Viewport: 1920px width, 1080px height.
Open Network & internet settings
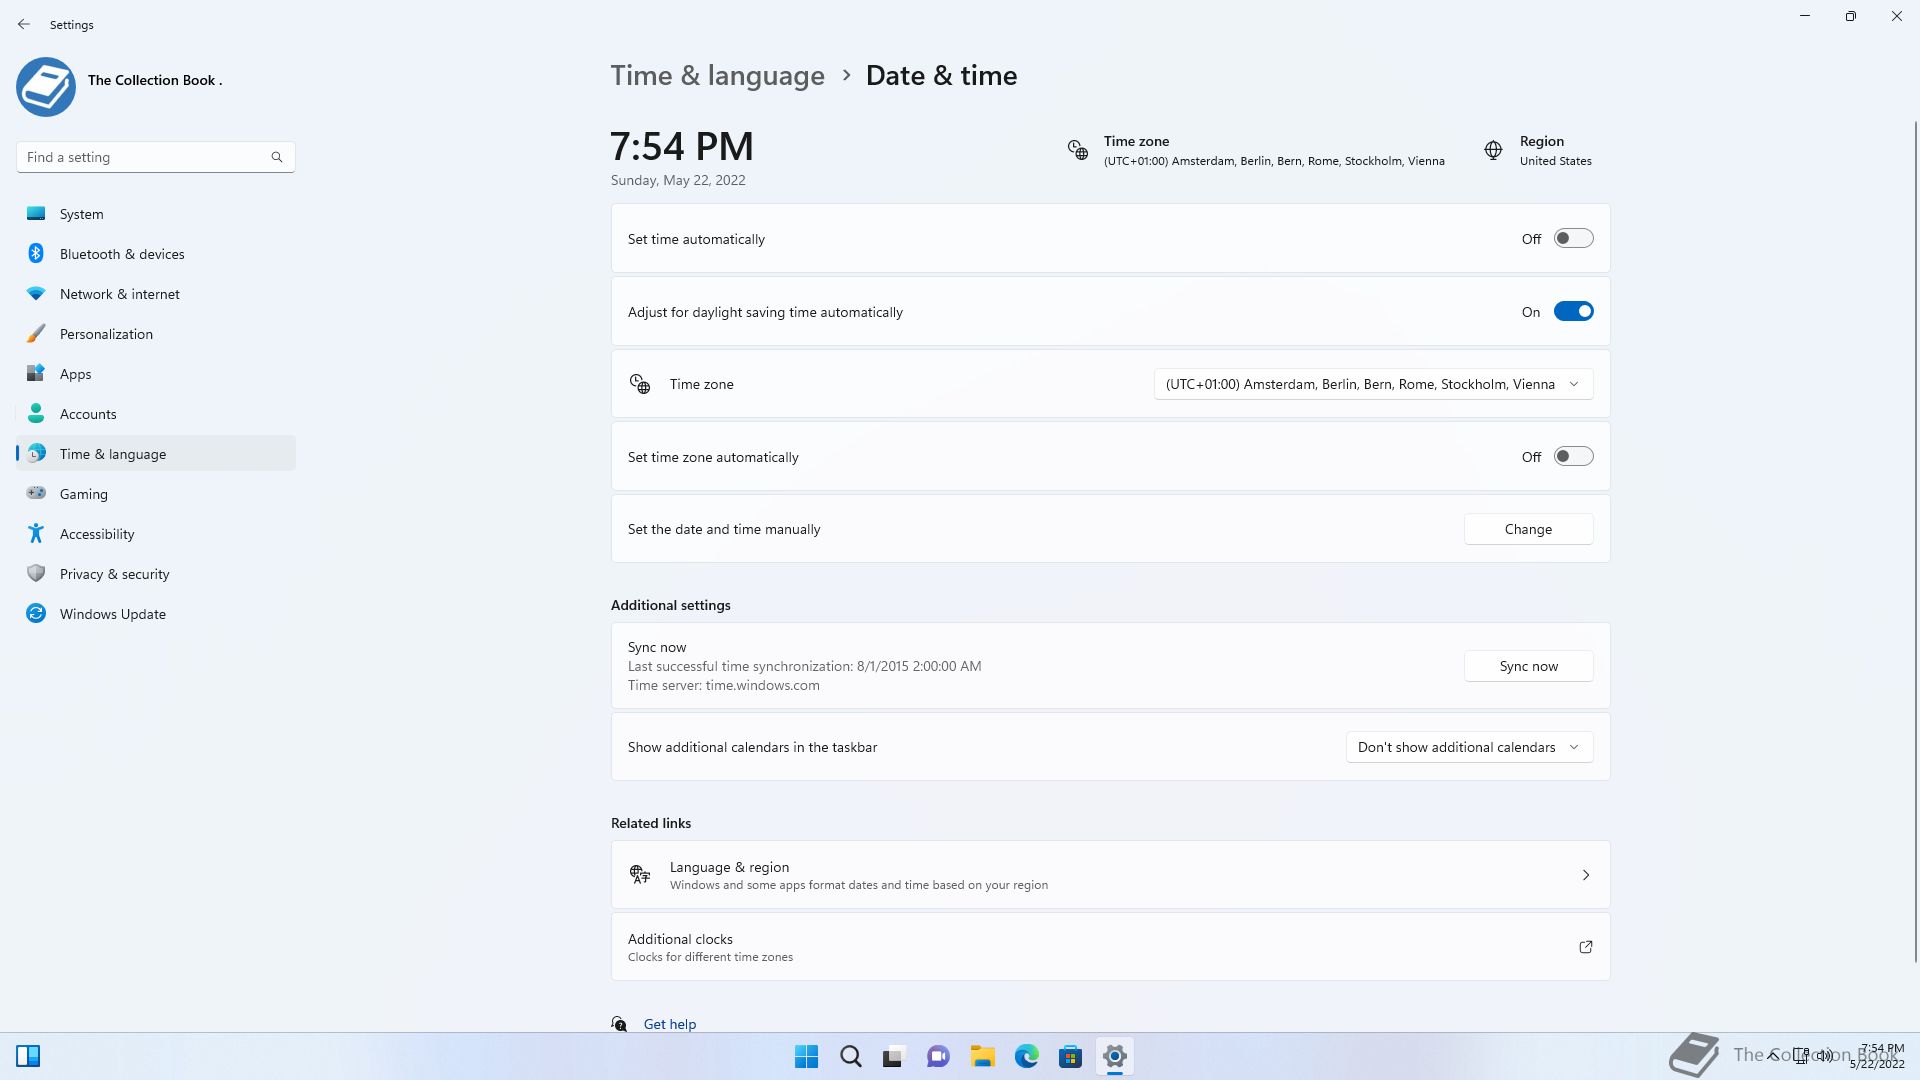[x=156, y=293]
